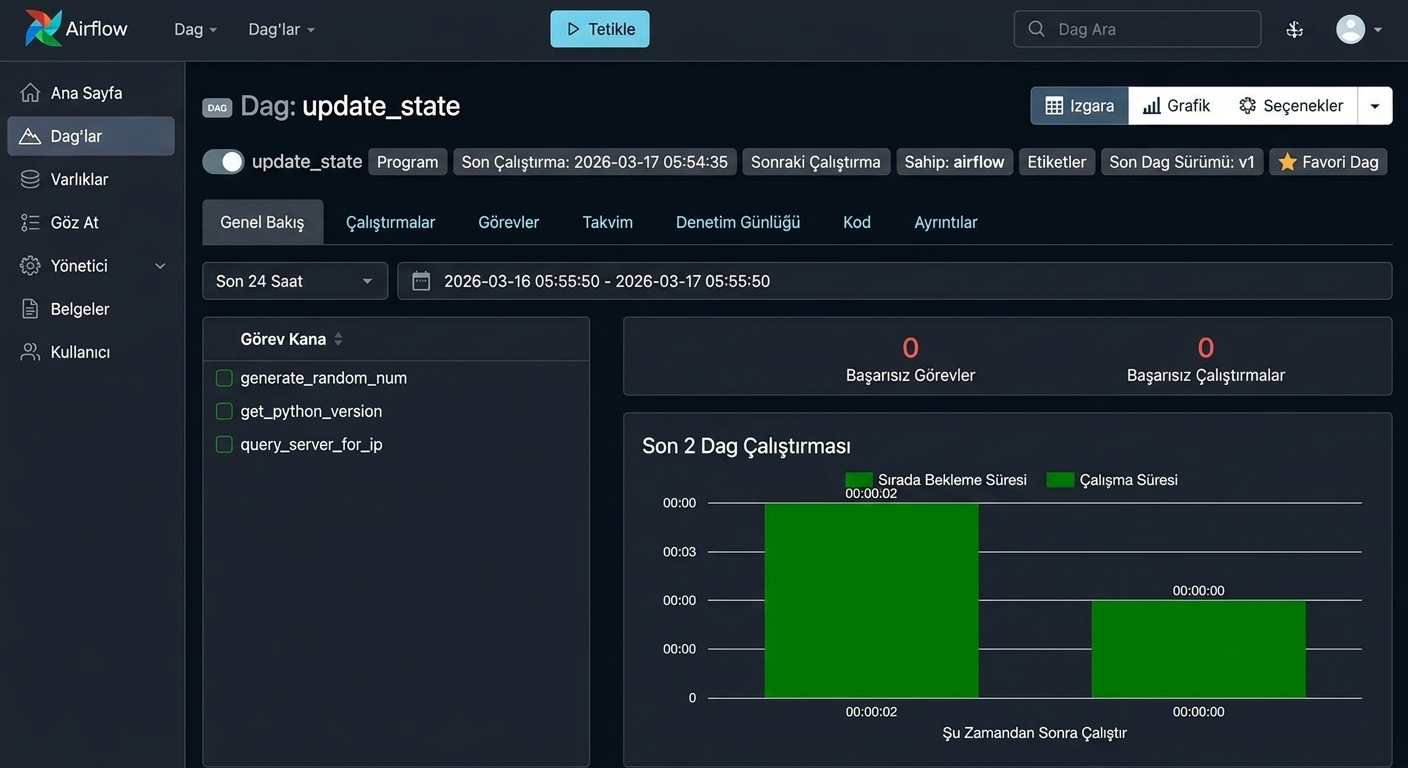Expand the Yönetici sidebar chevron

160,266
